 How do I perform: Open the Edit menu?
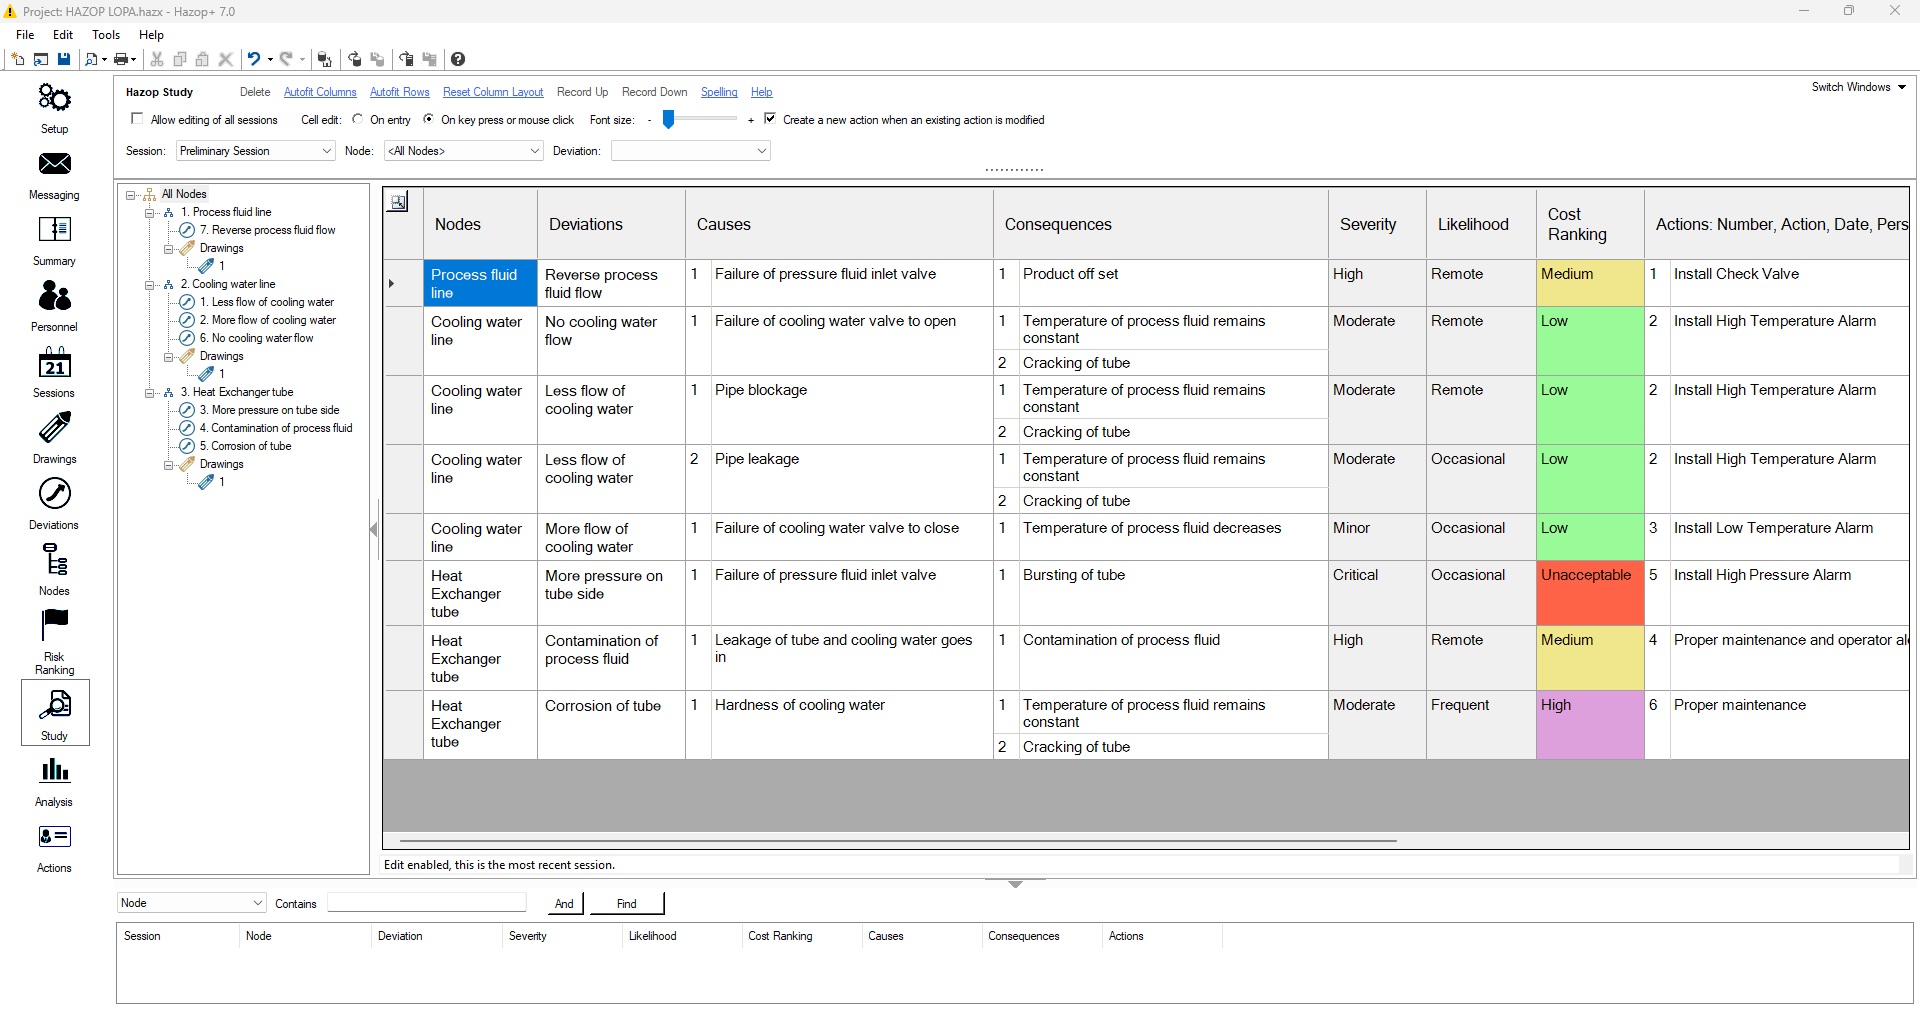coord(63,35)
